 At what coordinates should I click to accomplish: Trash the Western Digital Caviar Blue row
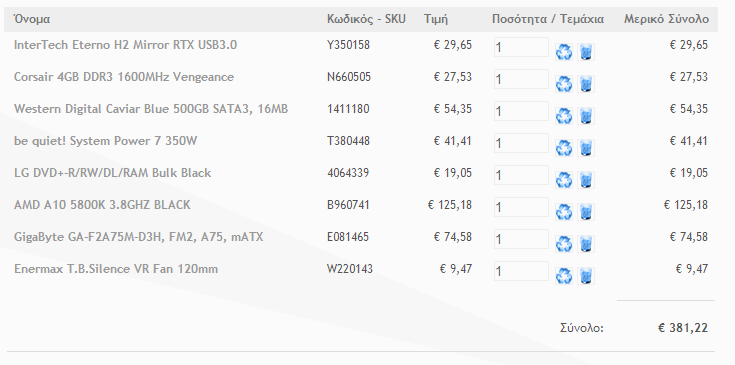pyautogui.click(x=586, y=116)
